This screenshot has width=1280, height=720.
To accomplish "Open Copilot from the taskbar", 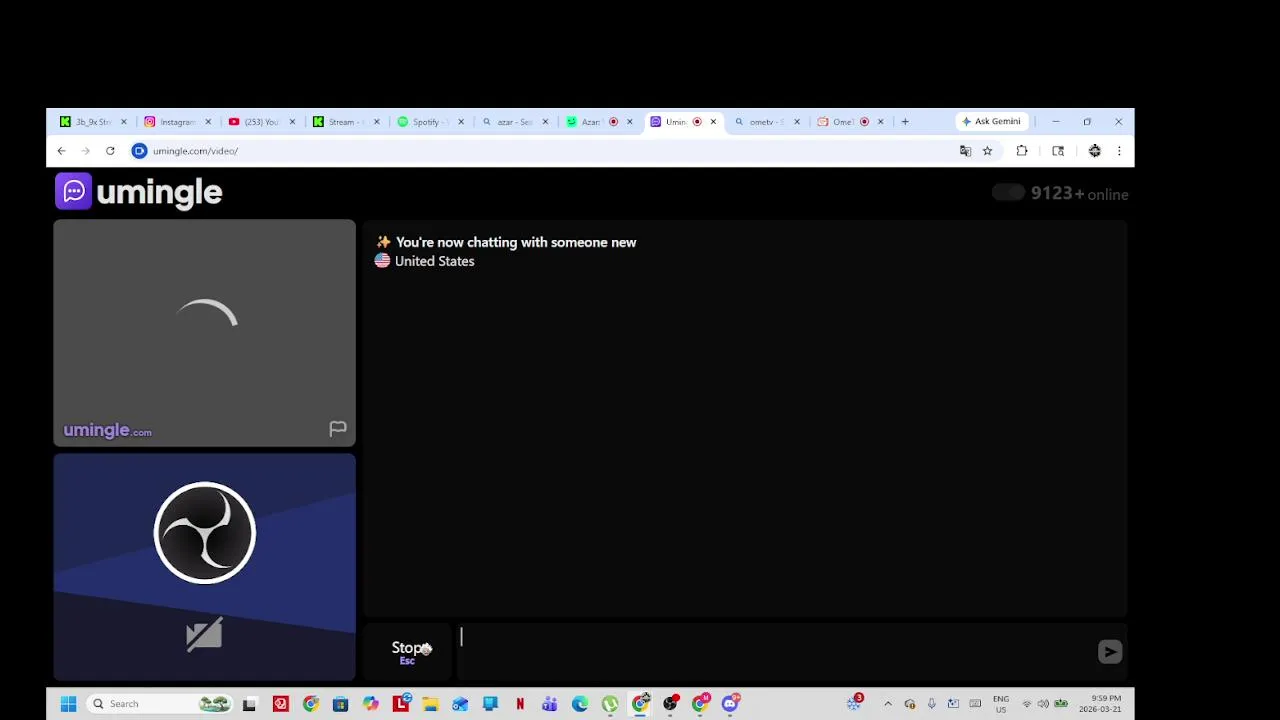I will (370, 704).
